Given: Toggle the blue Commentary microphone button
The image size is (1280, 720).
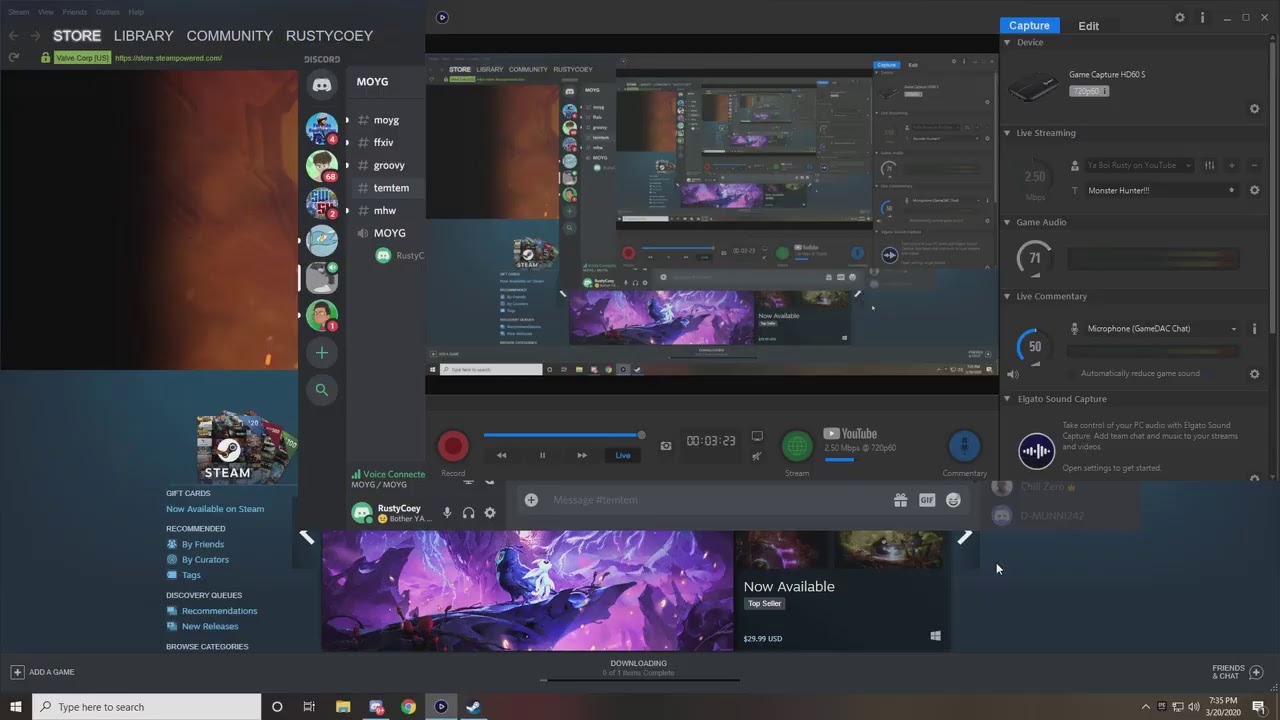Looking at the screenshot, I should pos(964,446).
